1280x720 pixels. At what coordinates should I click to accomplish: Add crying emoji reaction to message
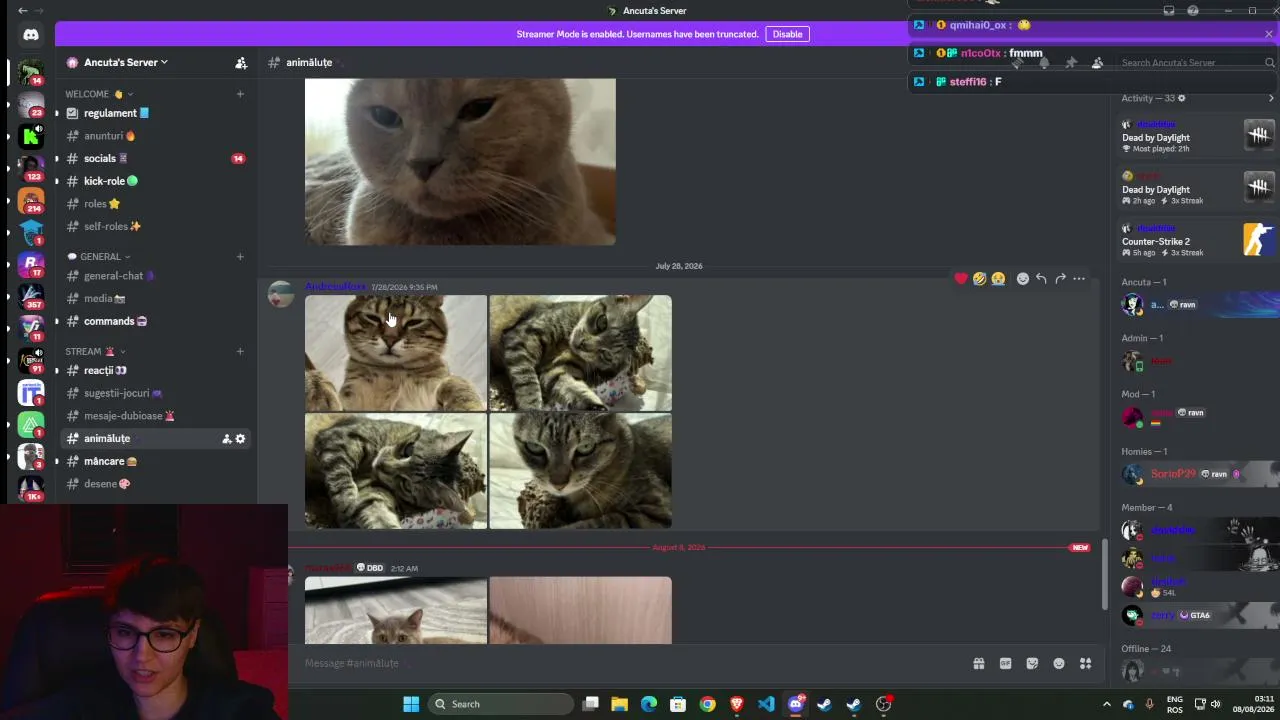(998, 279)
